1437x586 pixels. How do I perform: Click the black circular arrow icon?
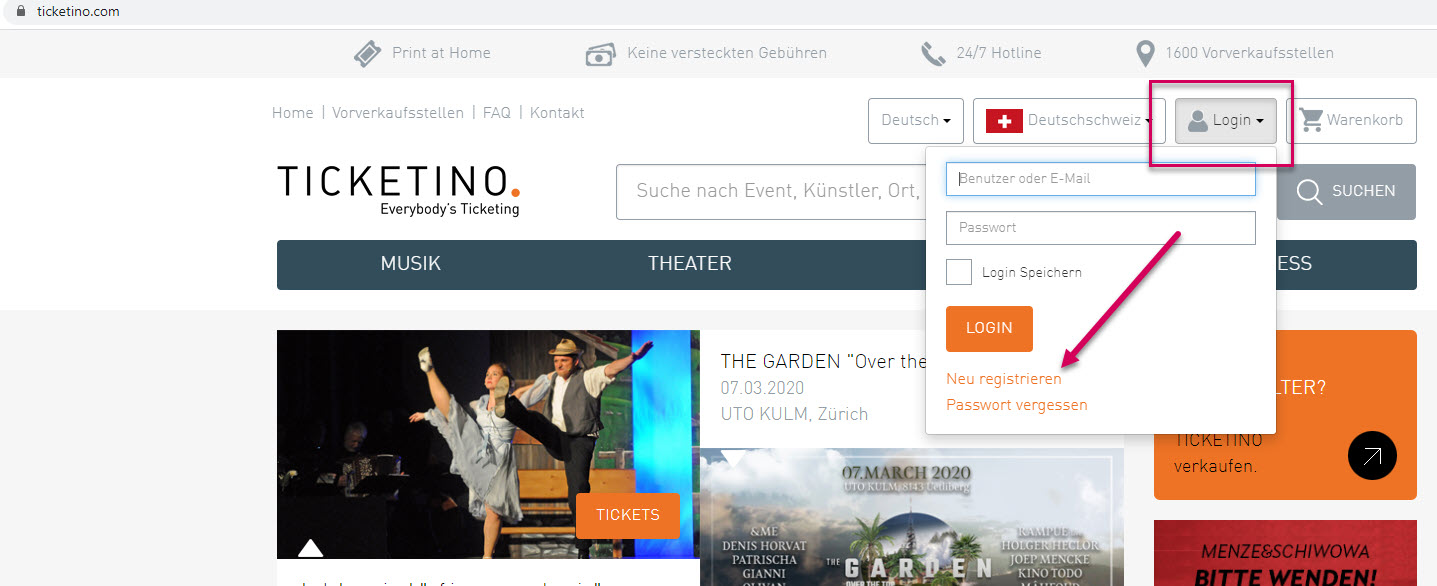point(1372,456)
